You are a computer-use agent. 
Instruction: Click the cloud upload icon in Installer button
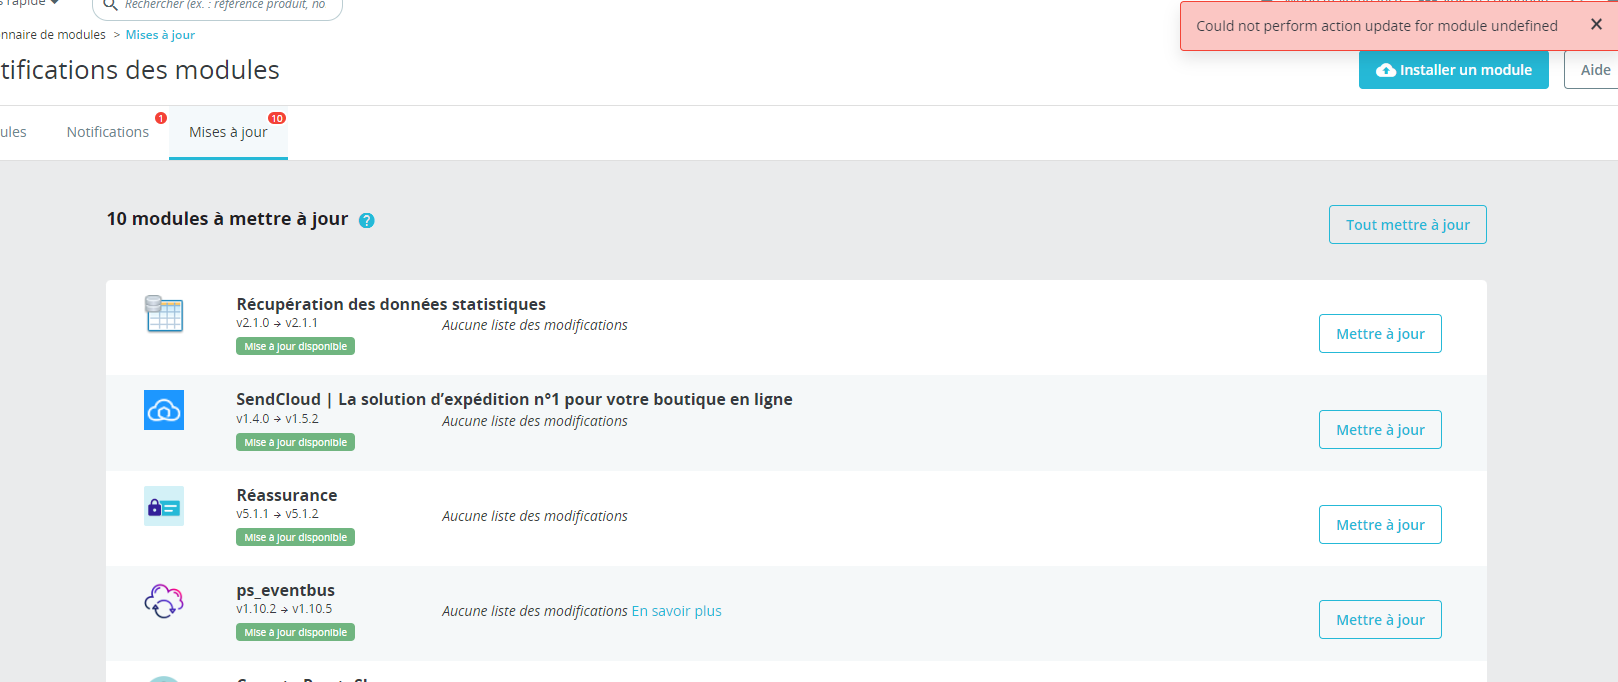(x=1386, y=70)
